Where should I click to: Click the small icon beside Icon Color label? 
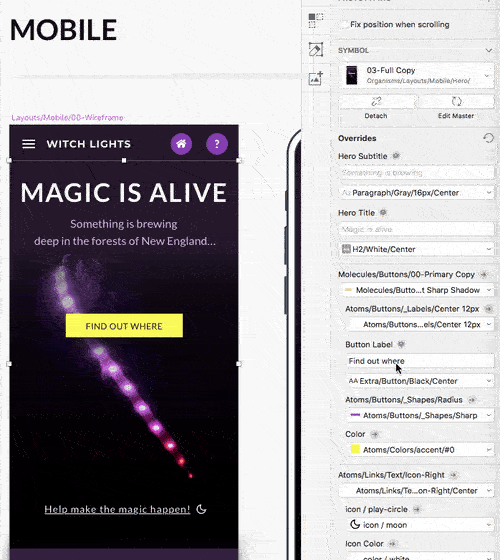click(x=392, y=544)
